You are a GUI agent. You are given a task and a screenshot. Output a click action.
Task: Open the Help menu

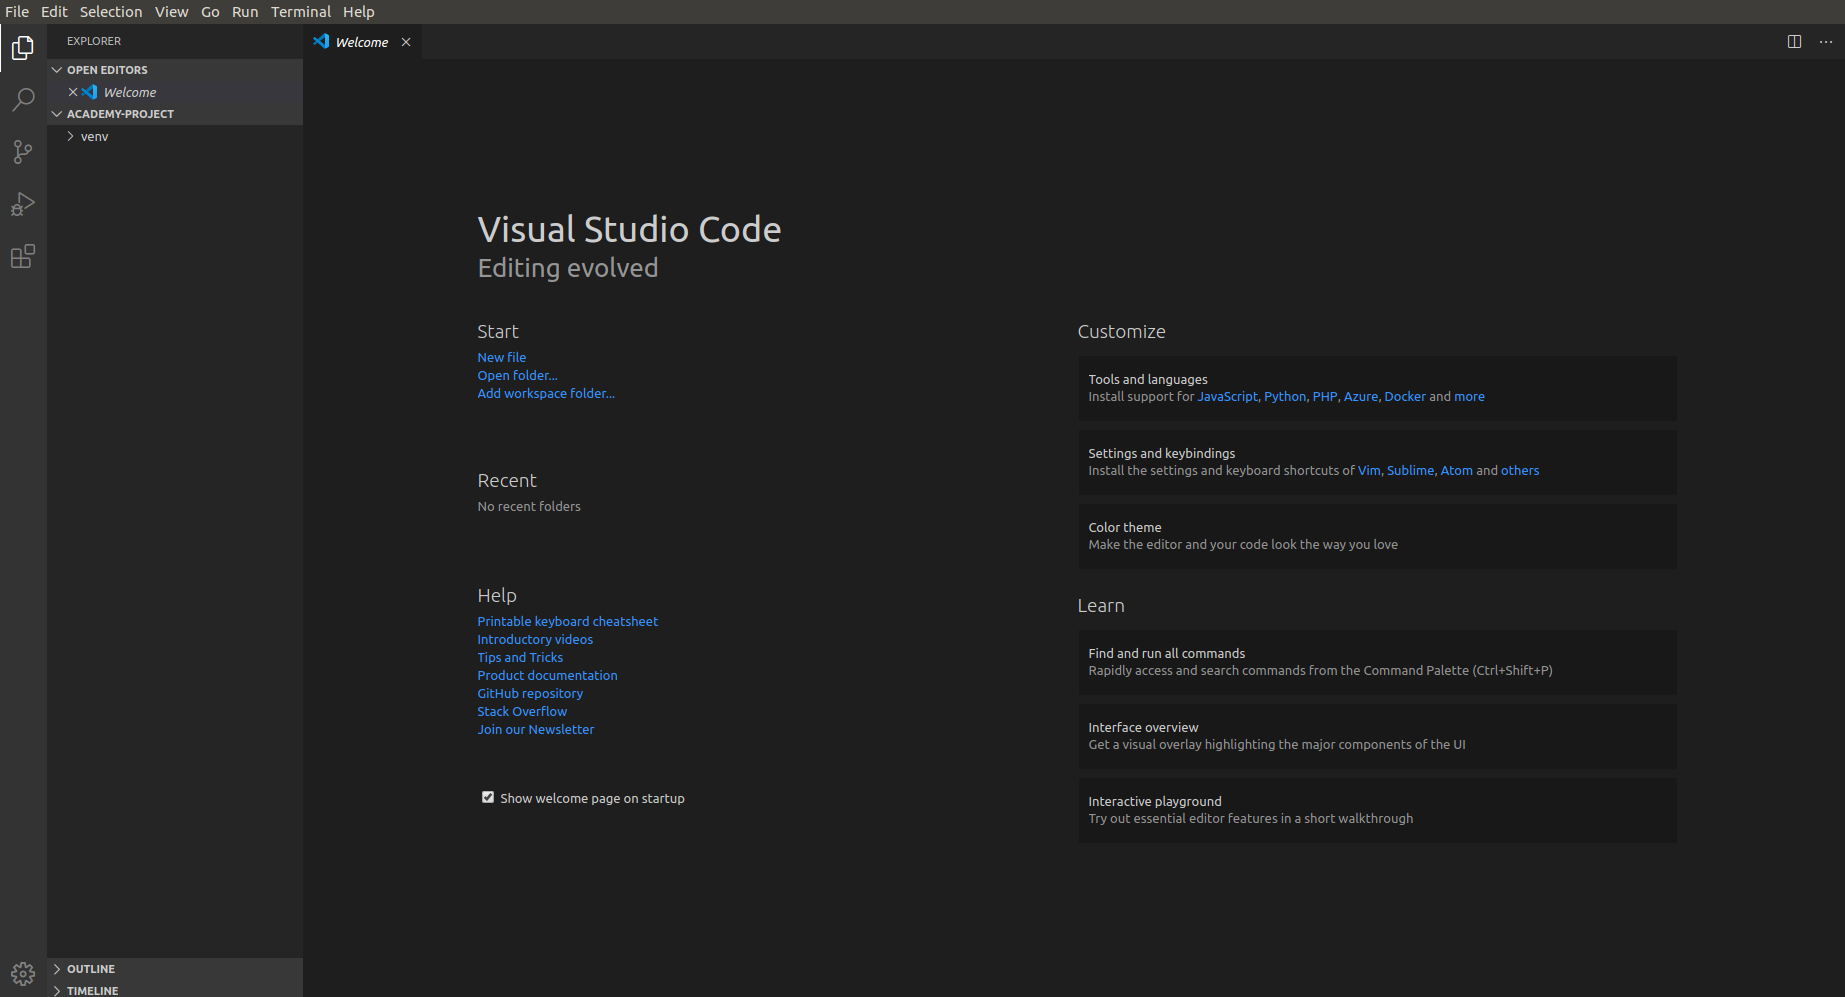(358, 12)
